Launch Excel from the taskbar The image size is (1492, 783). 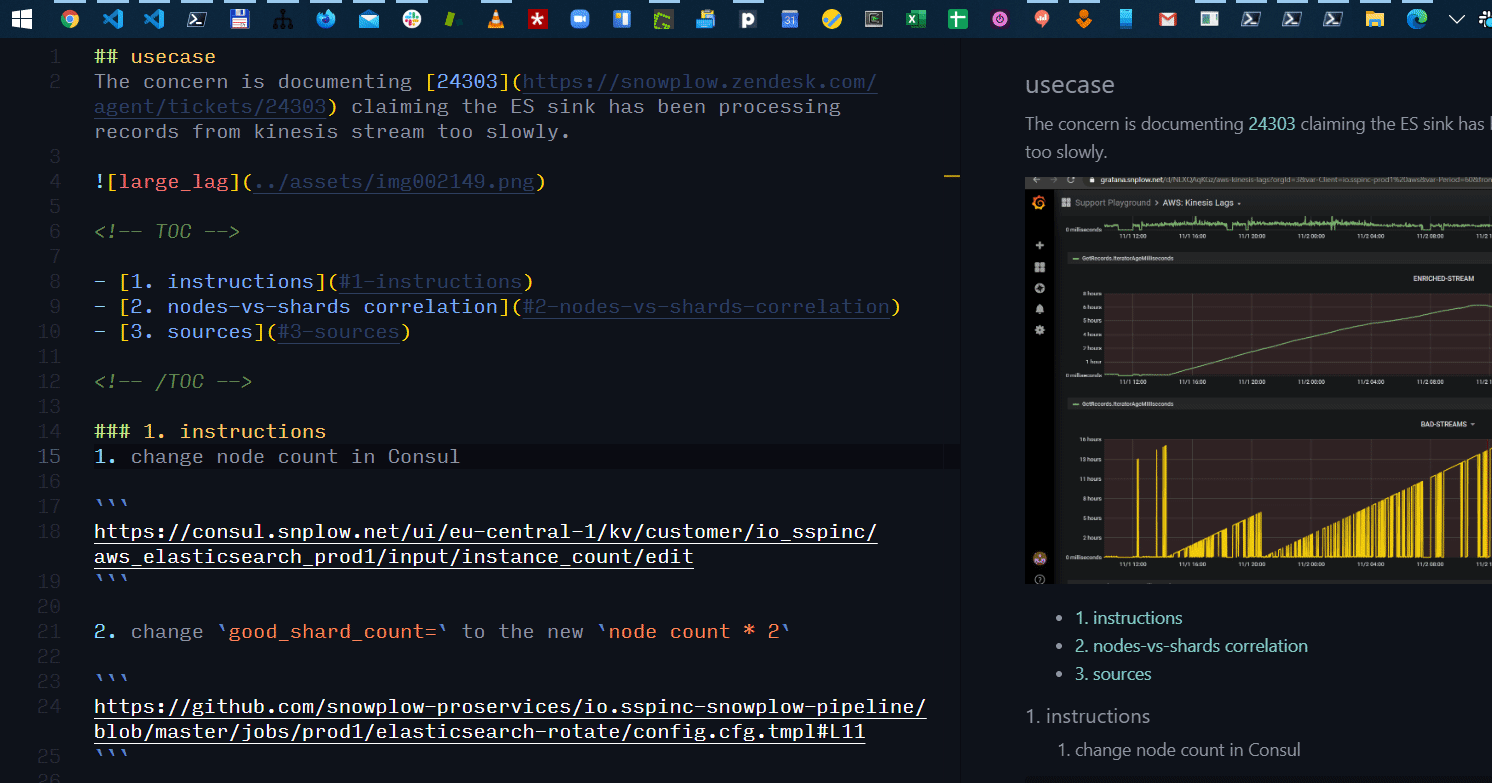[916, 18]
